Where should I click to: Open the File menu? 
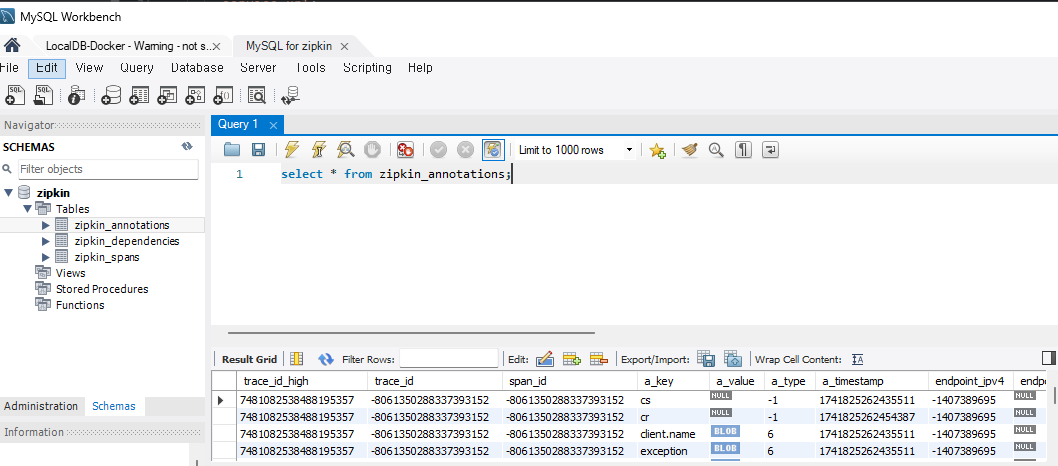(x=9, y=67)
